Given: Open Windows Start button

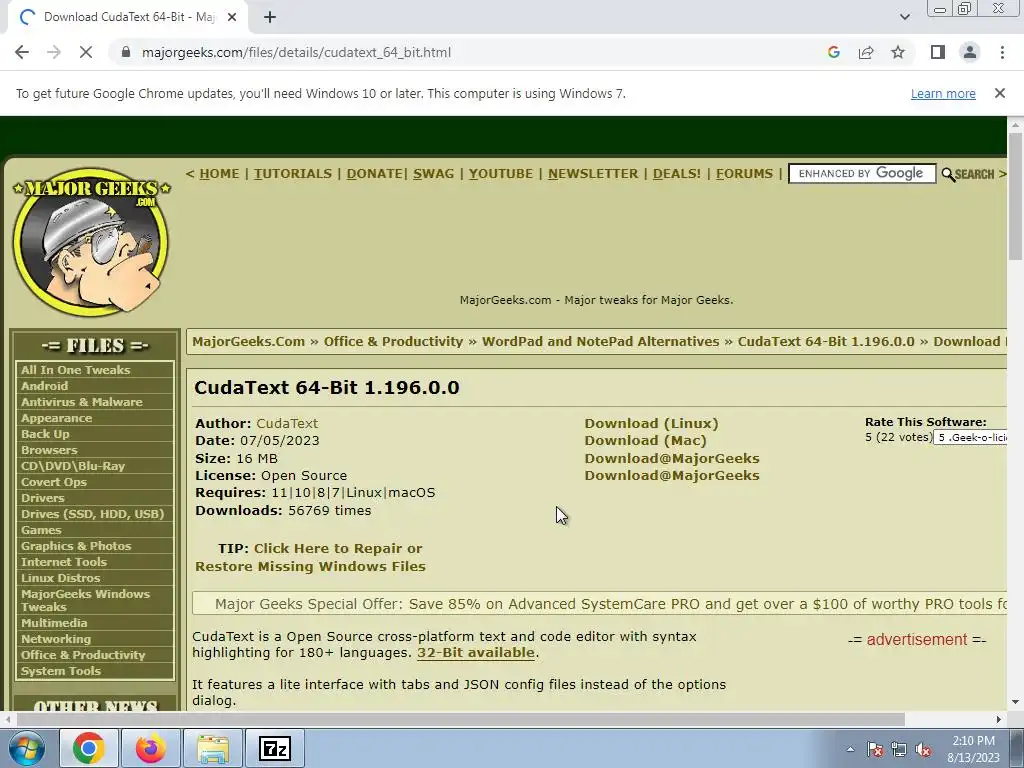Looking at the screenshot, I should (x=27, y=748).
